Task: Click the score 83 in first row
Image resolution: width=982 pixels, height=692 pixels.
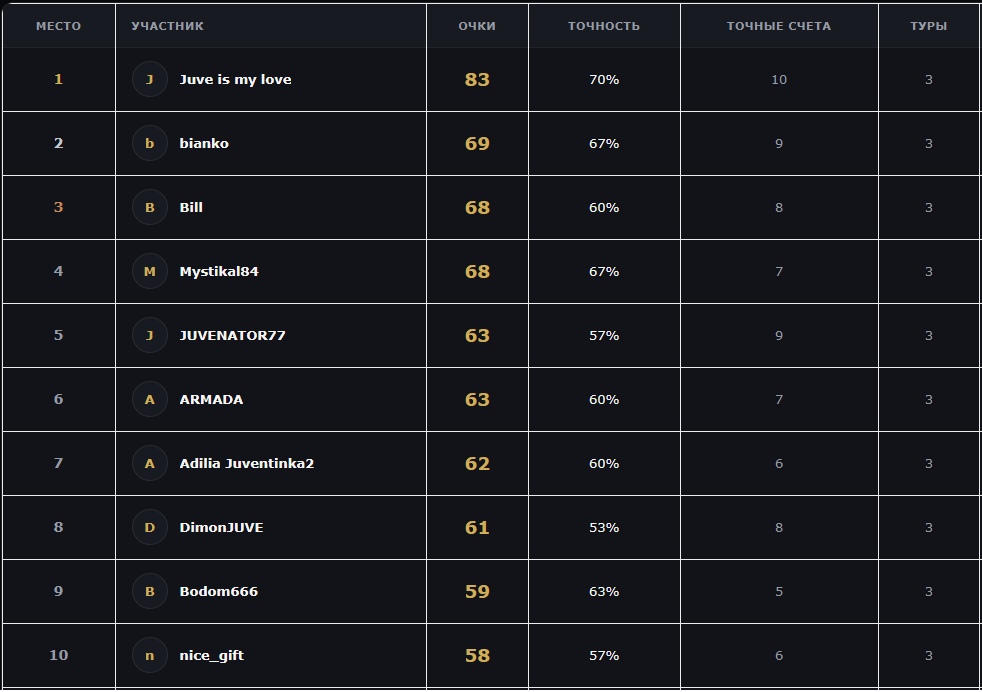Action: 477,80
